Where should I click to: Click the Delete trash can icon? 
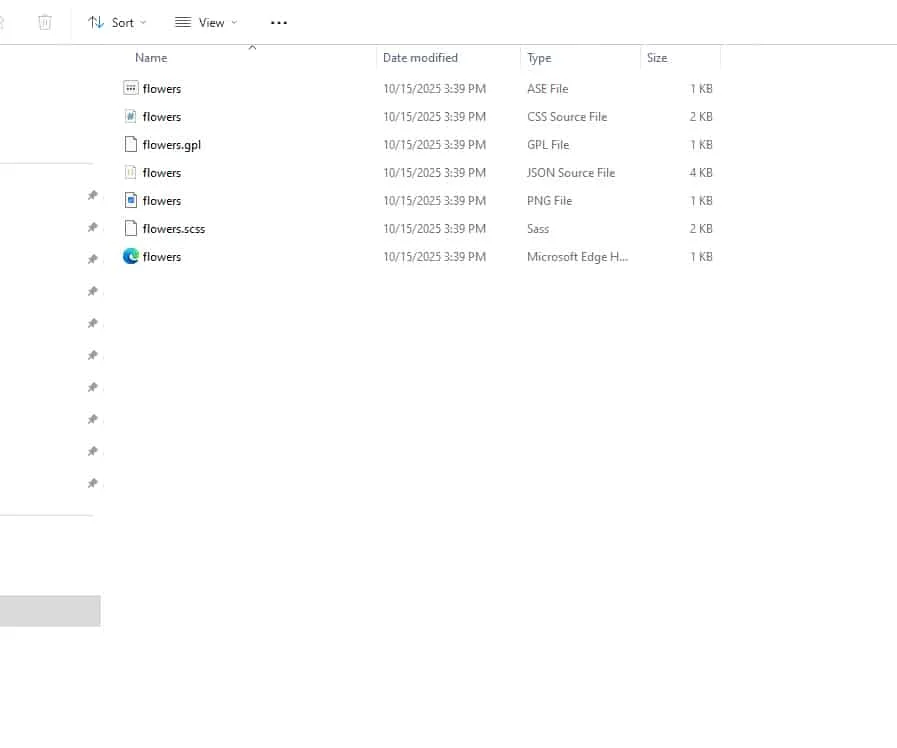coord(45,22)
